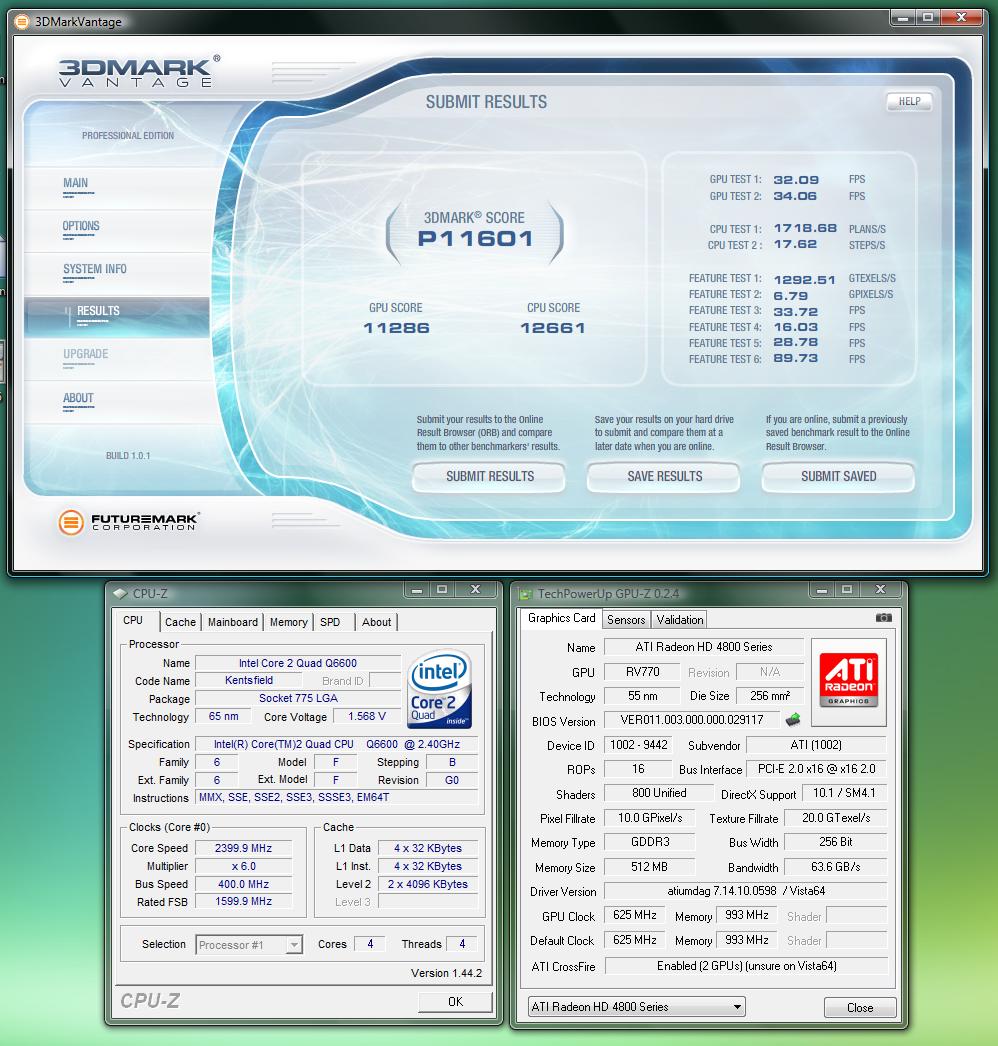The width and height of the screenshot is (998, 1046).
Task: Open SYSTEM INFO in the 3DMark sidebar
Action: pos(95,270)
